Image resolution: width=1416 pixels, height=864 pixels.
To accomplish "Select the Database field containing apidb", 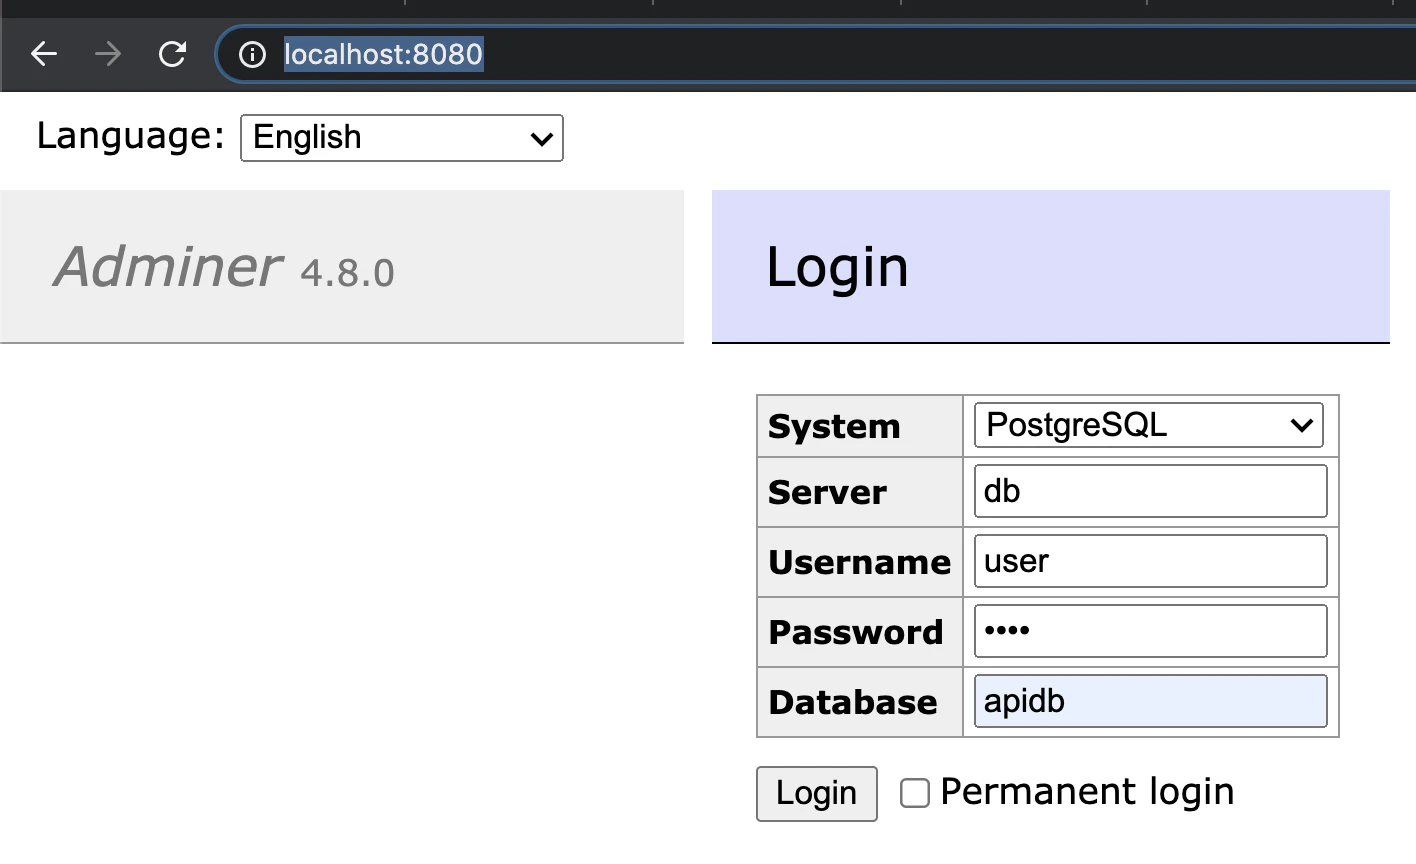I will (x=1151, y=701).
